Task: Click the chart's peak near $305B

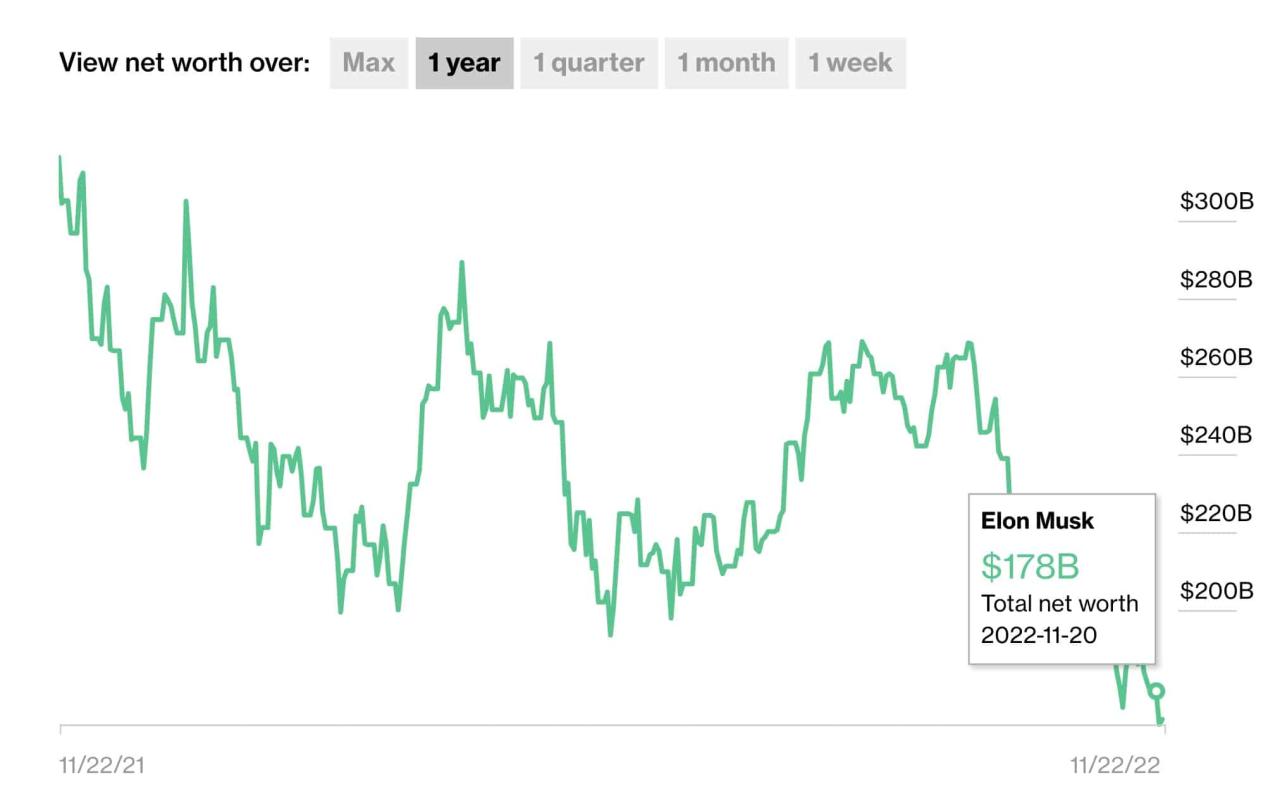Action: [x=60, y=157]
